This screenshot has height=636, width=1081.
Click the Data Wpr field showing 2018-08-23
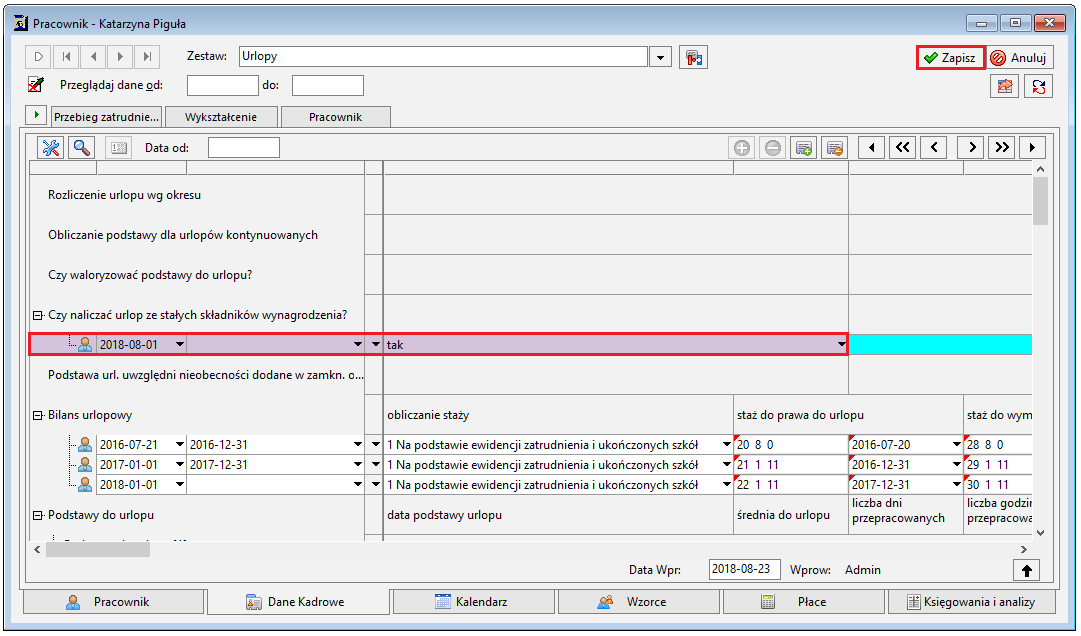point(745,569)
